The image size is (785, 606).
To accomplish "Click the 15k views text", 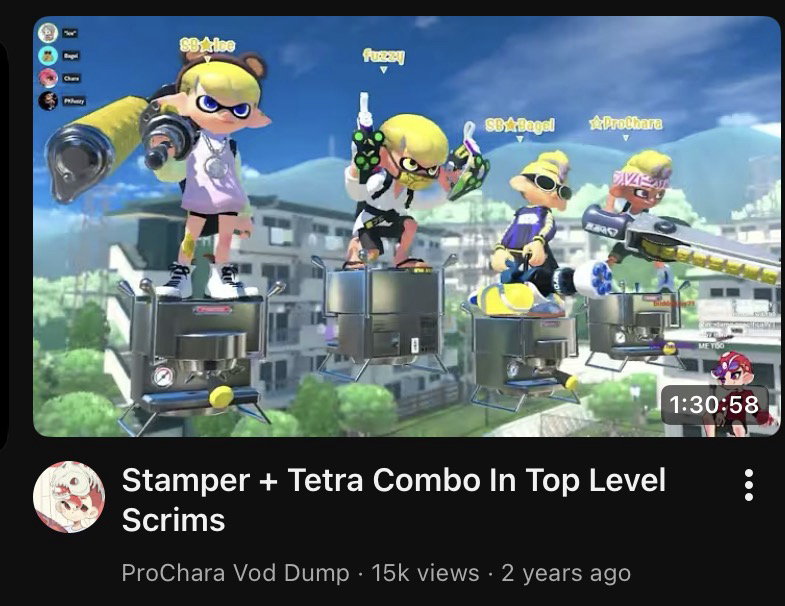I will point(425,573).
